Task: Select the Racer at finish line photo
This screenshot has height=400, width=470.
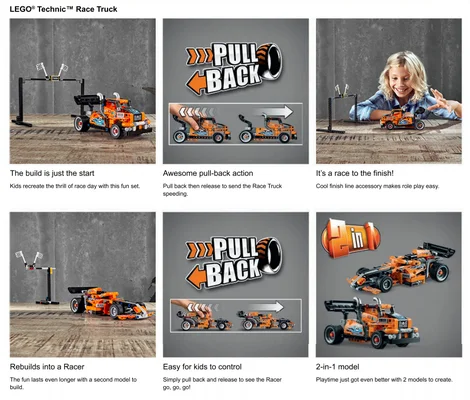Action: point(83,285)
